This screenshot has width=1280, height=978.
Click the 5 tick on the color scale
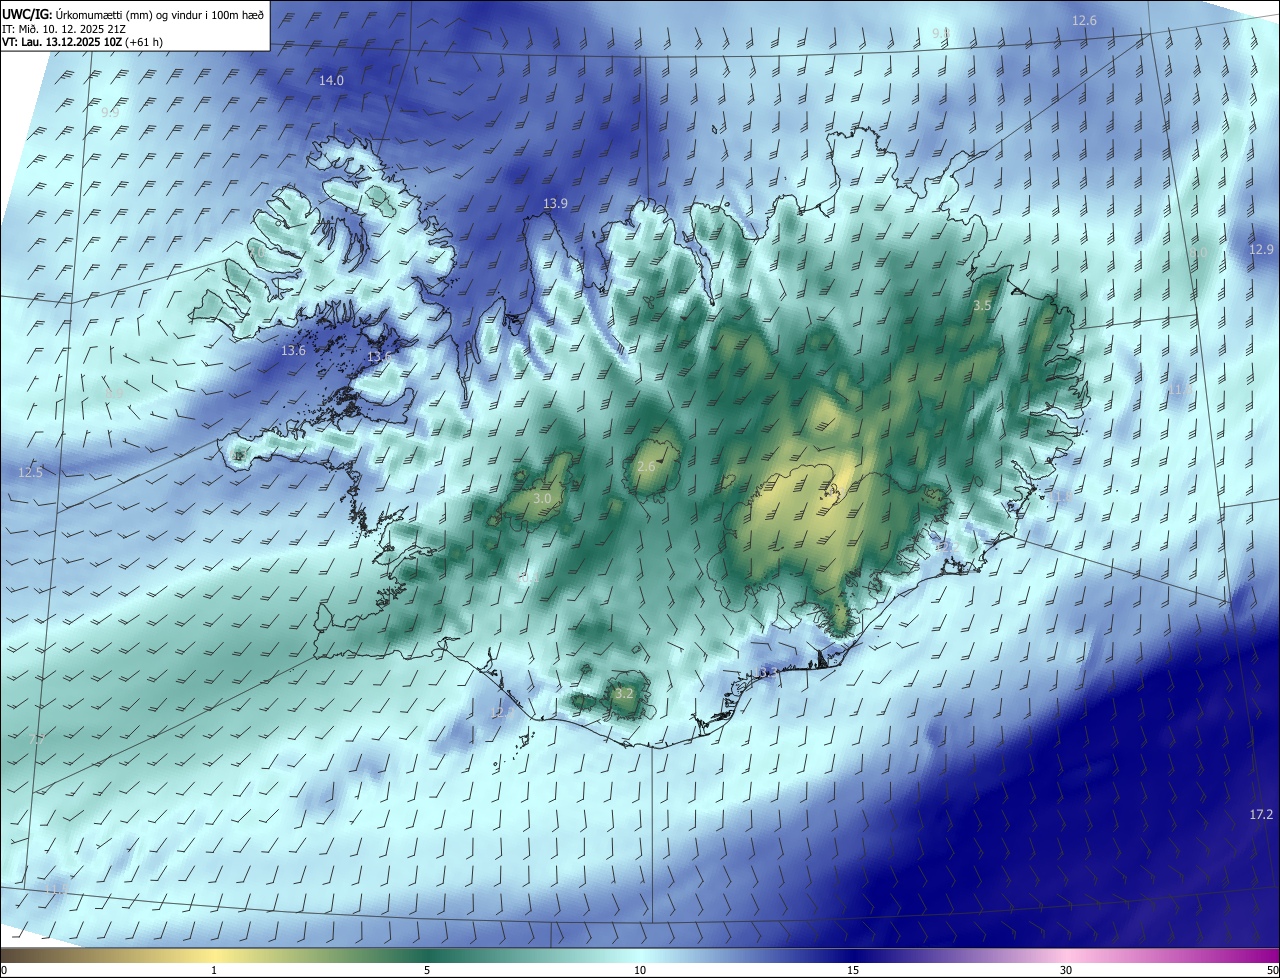tap(427, 970)
